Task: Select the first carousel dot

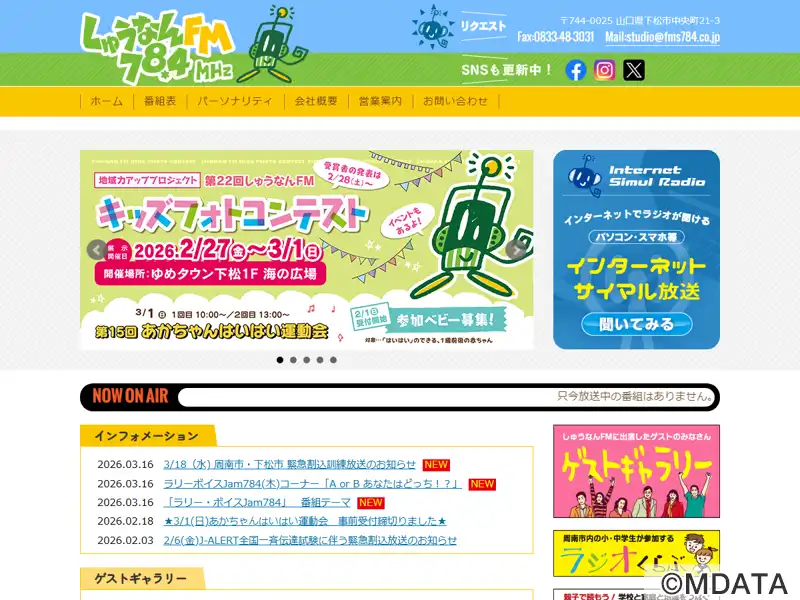Action: [x=280, y=360]
